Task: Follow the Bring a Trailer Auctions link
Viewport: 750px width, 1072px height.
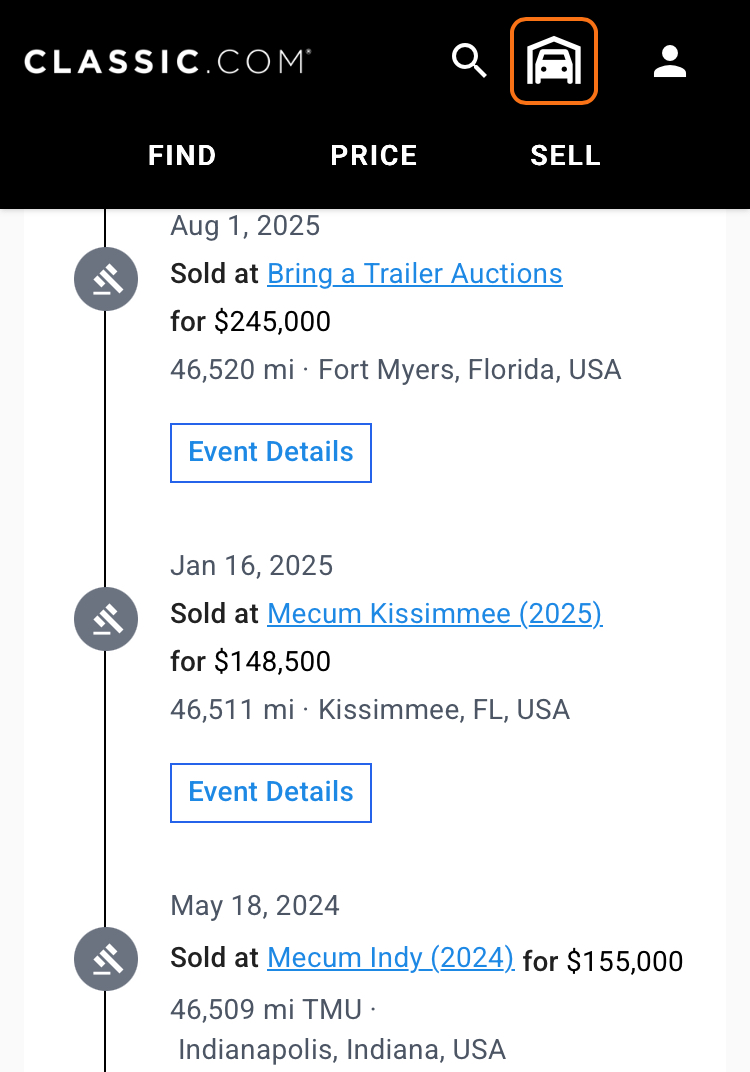Action: coord(415,274)
